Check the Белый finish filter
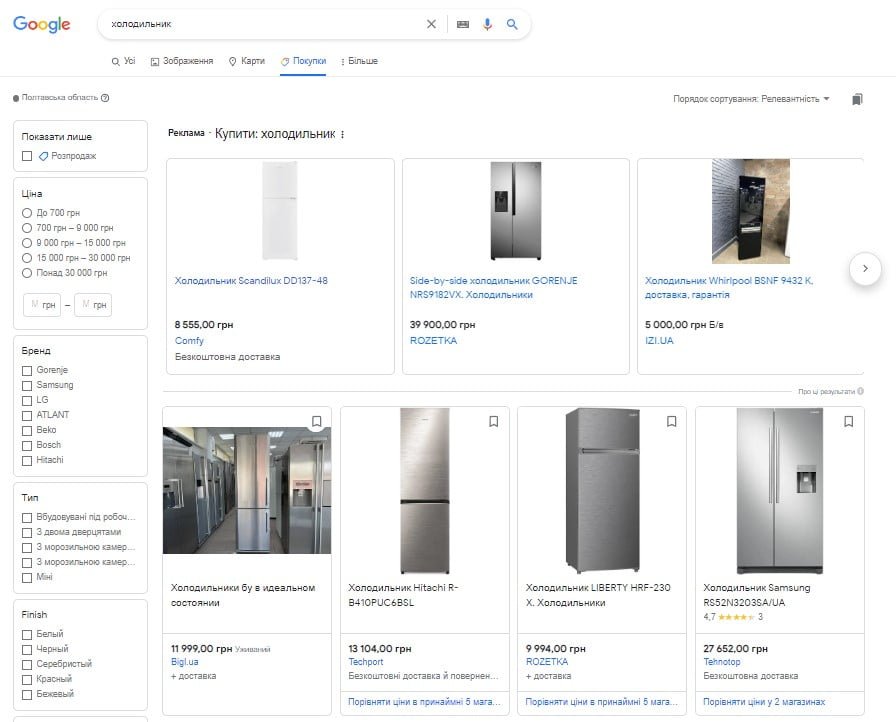896x722 pixels. tap(27, 635)
